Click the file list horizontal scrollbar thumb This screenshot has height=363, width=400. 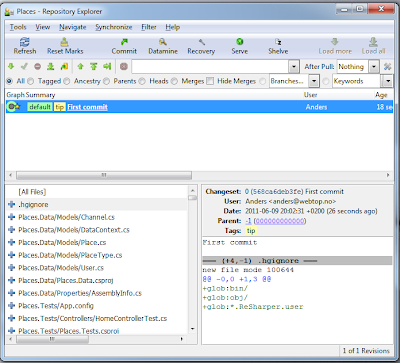click(52, 339)
